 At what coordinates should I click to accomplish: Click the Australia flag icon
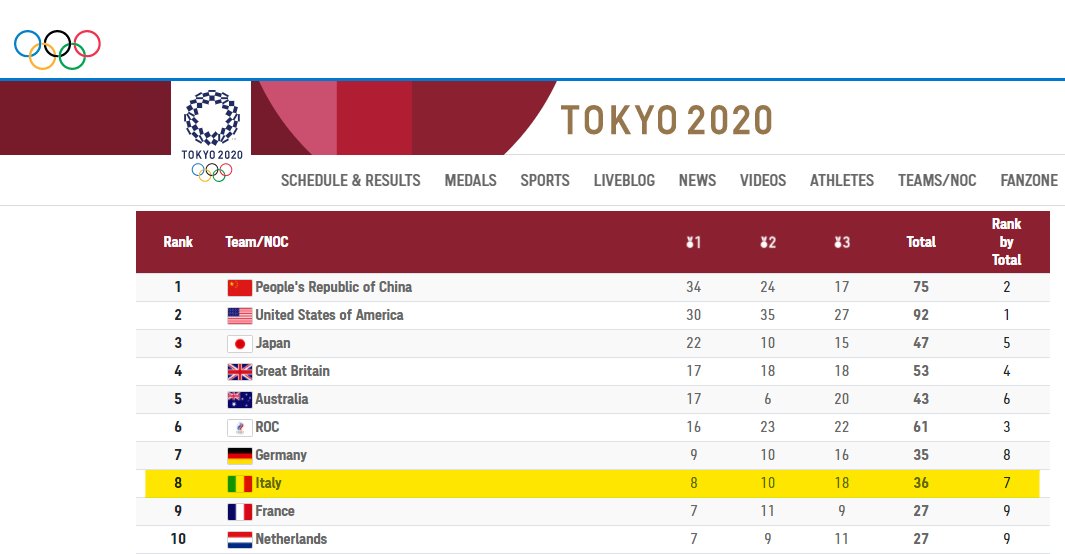(x=240, y=400)
